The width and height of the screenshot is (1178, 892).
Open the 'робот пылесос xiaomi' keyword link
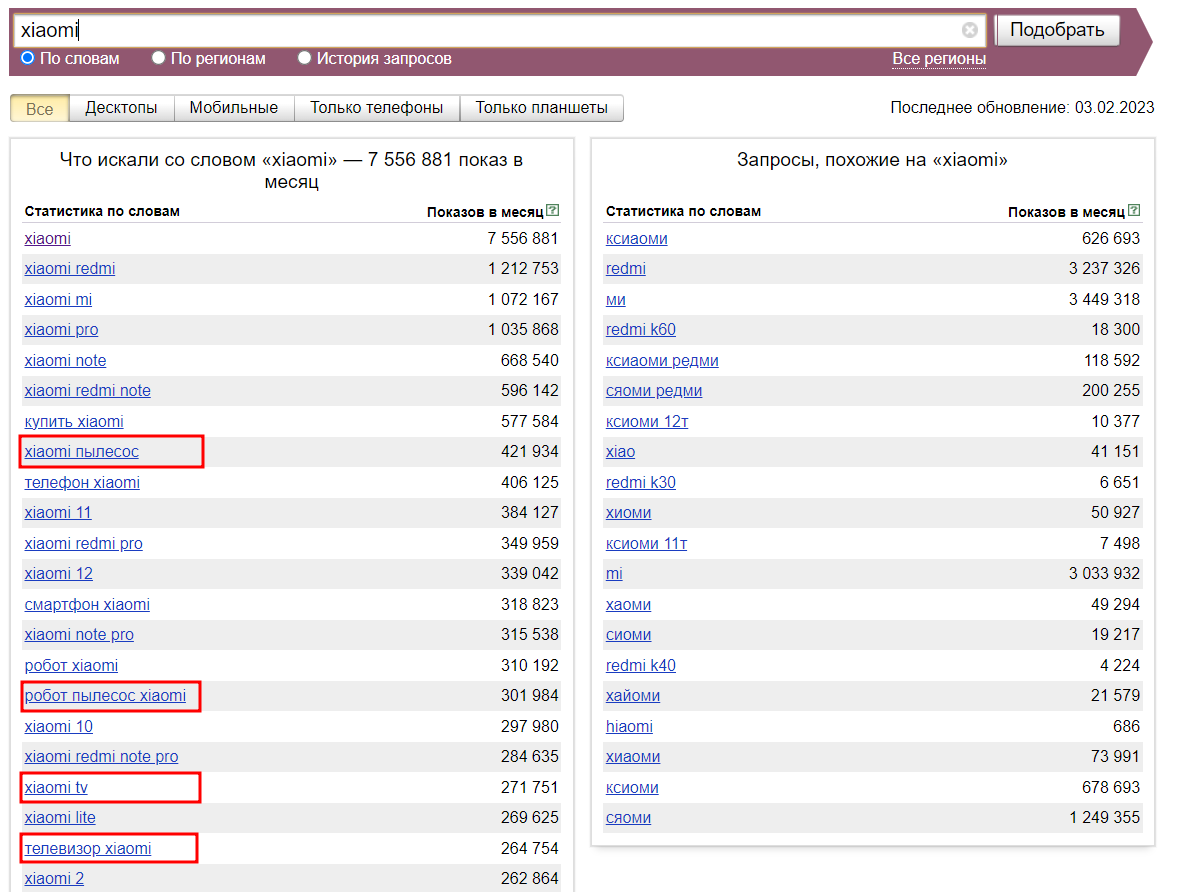tap(105, 696)
